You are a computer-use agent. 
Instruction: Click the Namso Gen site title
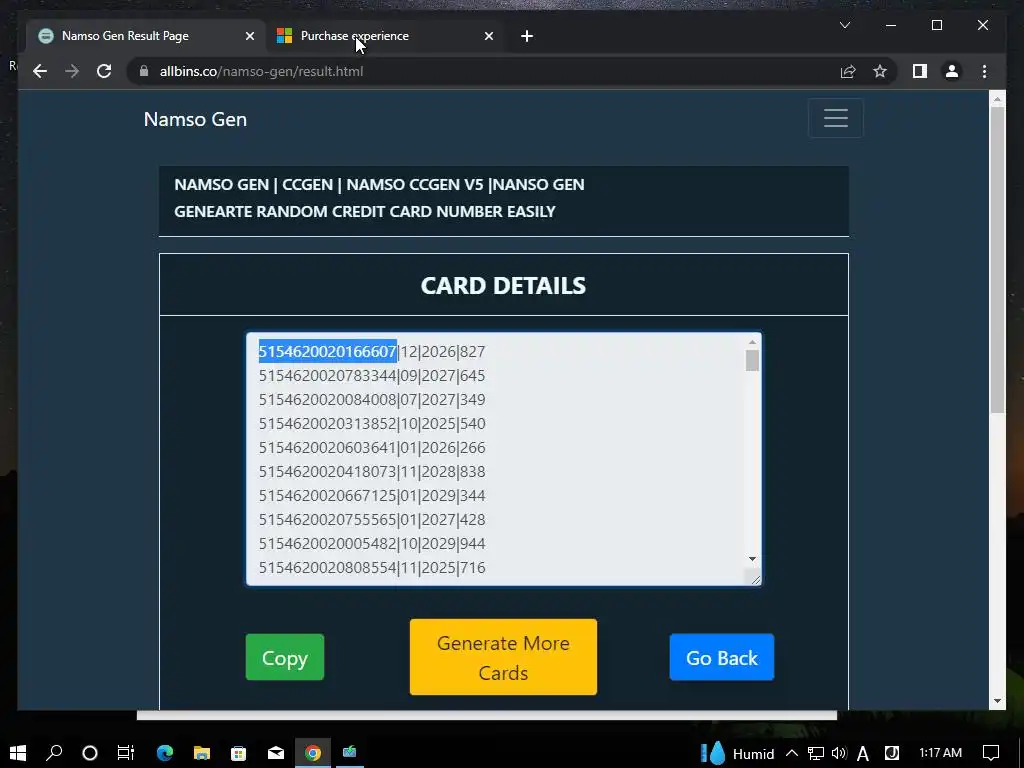(195, 120)
